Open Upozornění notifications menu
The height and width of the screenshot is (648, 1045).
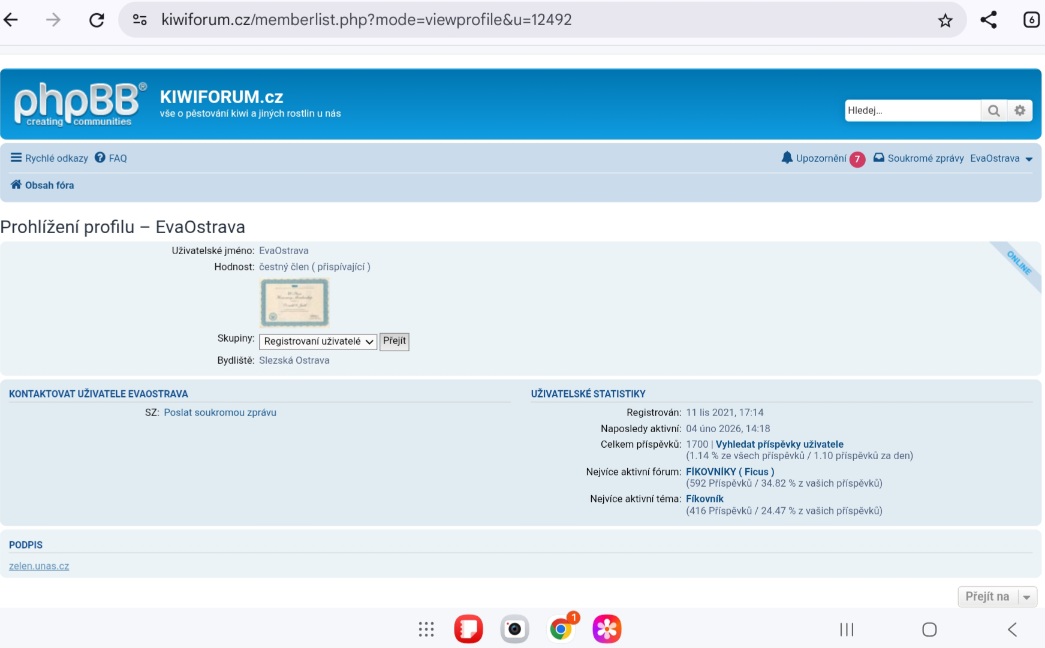pyautogui.click(x=821, y=158)
